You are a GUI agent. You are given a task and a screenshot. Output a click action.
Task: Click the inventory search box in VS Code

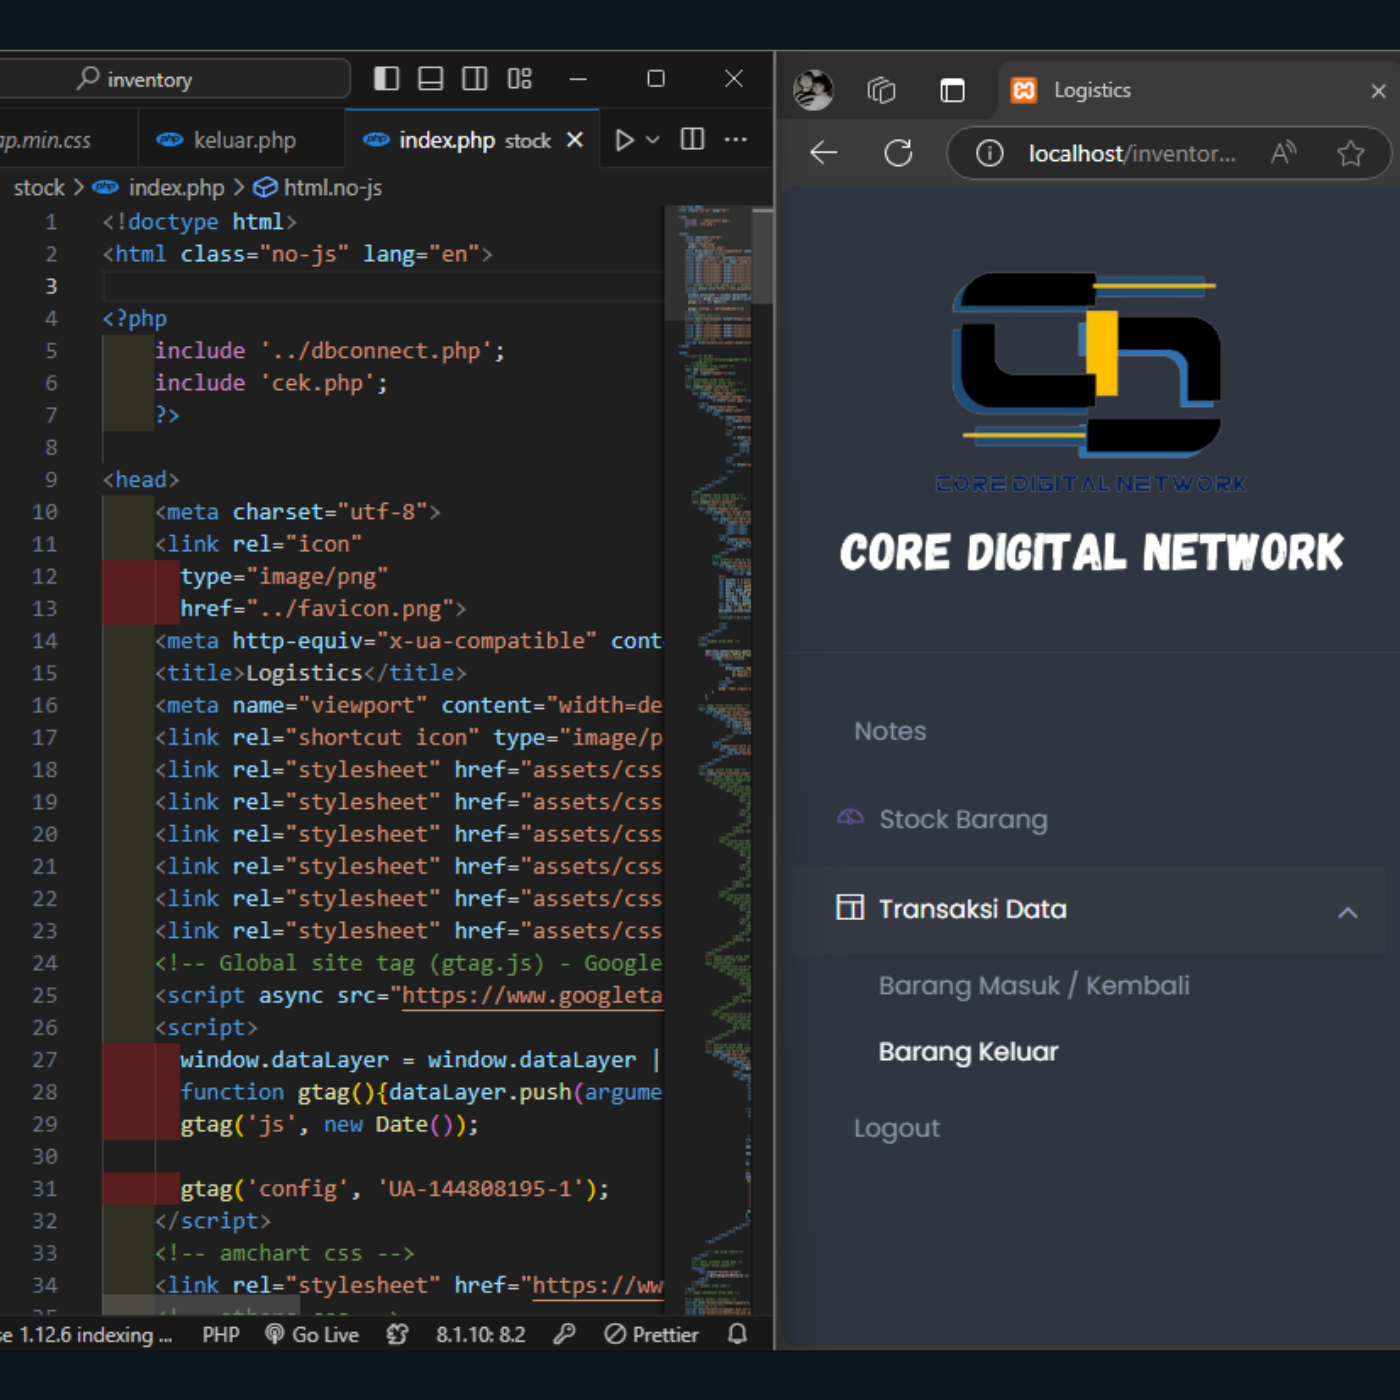[170, 79]
